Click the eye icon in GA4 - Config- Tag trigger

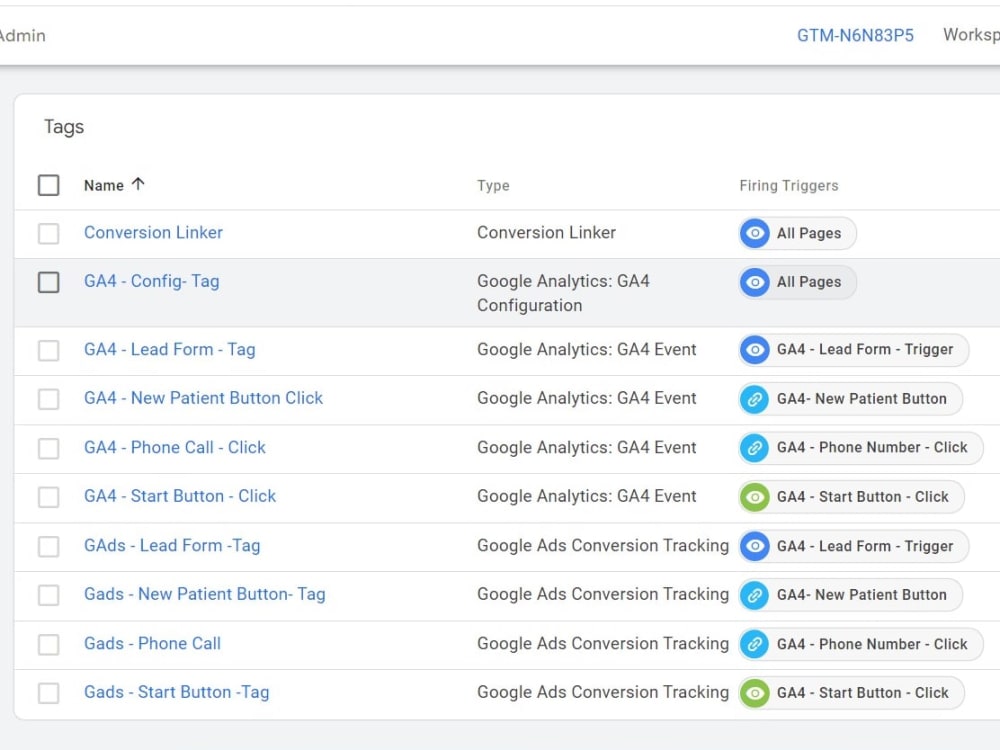pyautogui.click(x=754, y=282)
